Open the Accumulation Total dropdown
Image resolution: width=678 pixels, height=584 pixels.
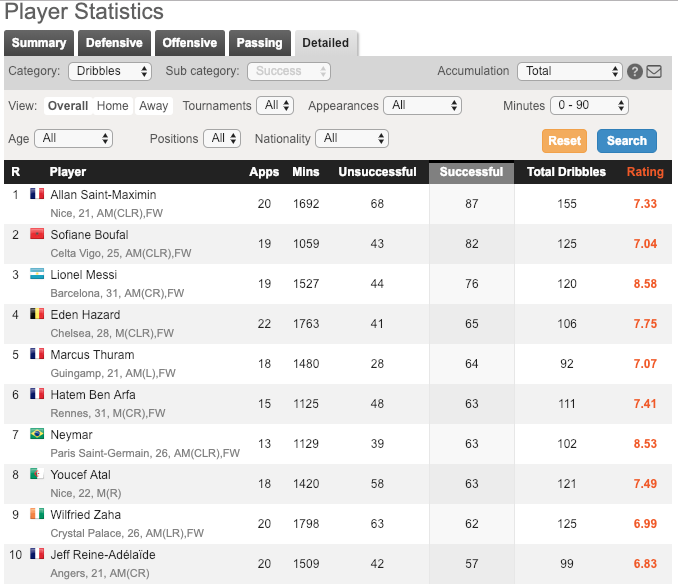[x=570, y=72]
